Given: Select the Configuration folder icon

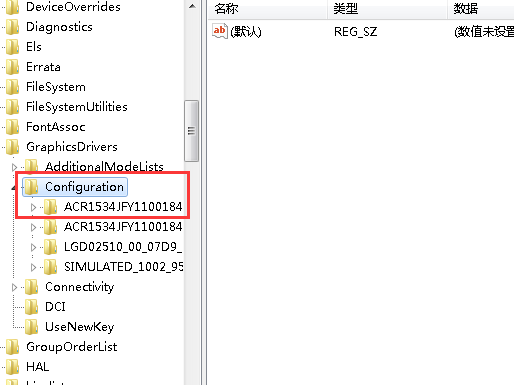Looking at the screenshot, I should [x=32, y=187].
